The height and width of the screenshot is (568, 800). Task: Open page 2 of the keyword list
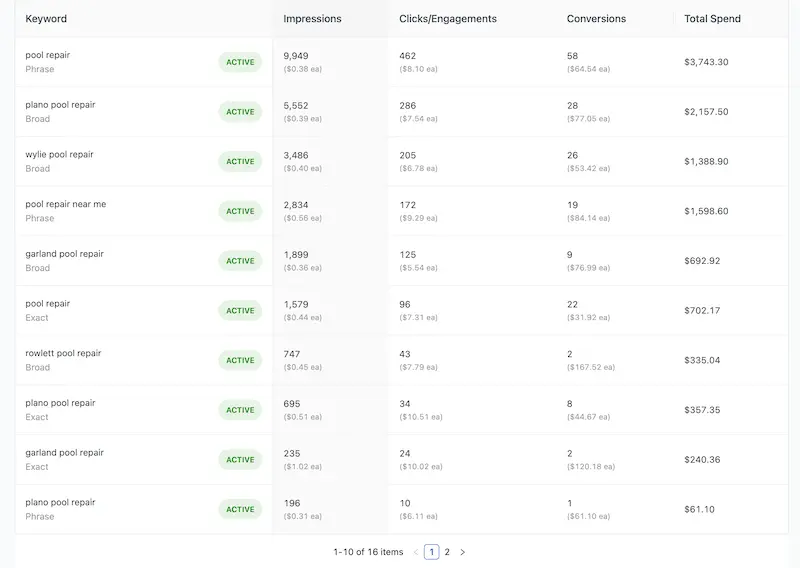[447, 552]
